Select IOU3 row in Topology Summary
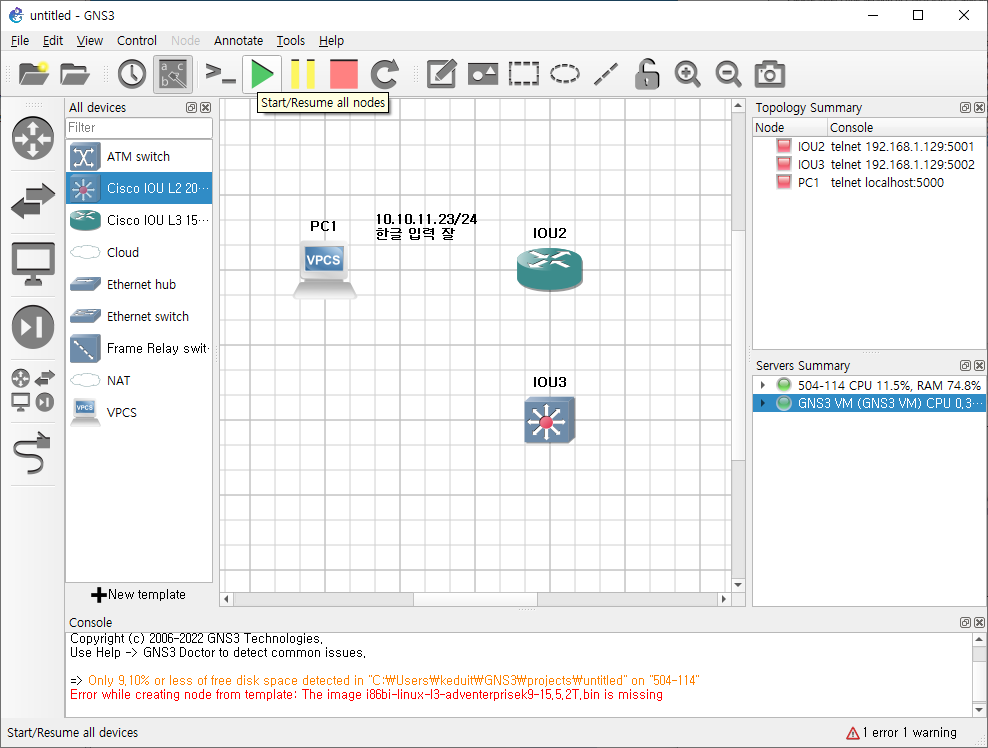The image size is (988, 748). pyautogui.click(x=870, y=164)
